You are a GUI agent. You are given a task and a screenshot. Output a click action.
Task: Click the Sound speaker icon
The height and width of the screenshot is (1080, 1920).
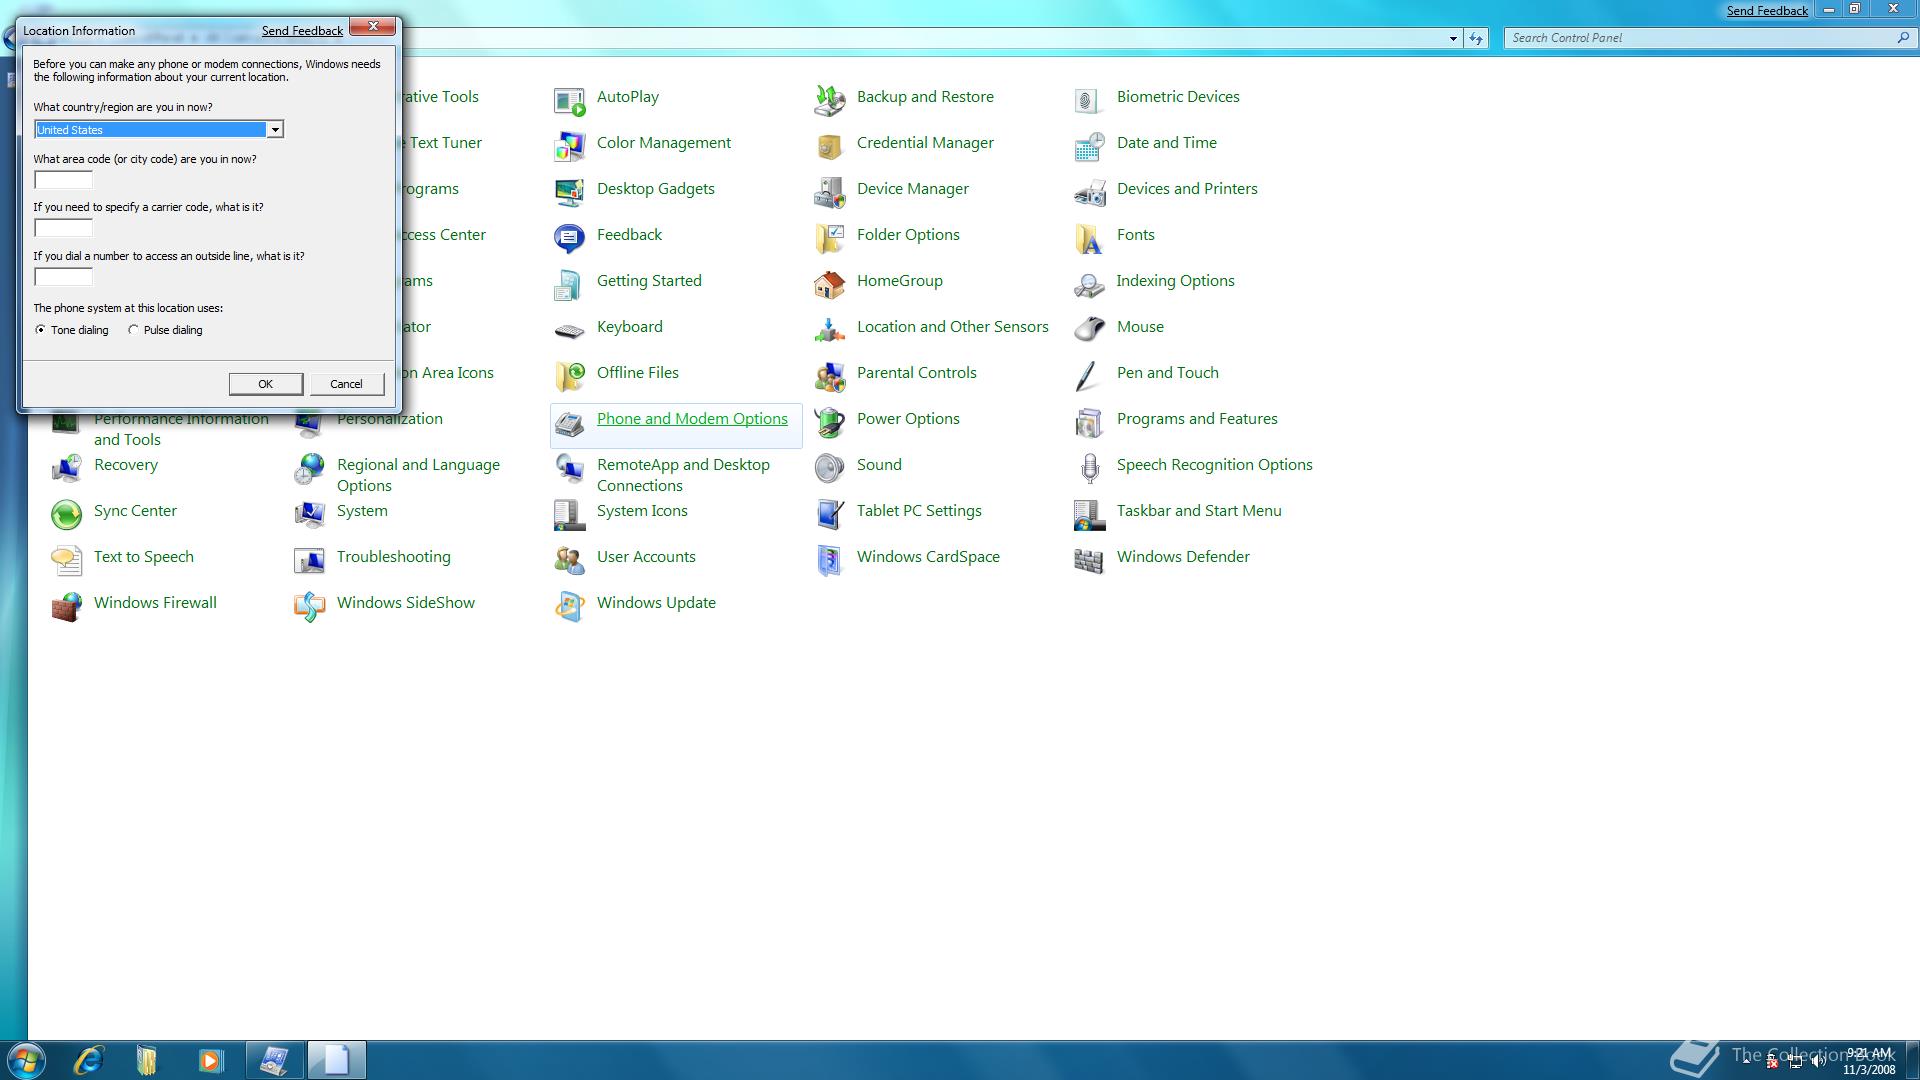click(x=829, y=468)
